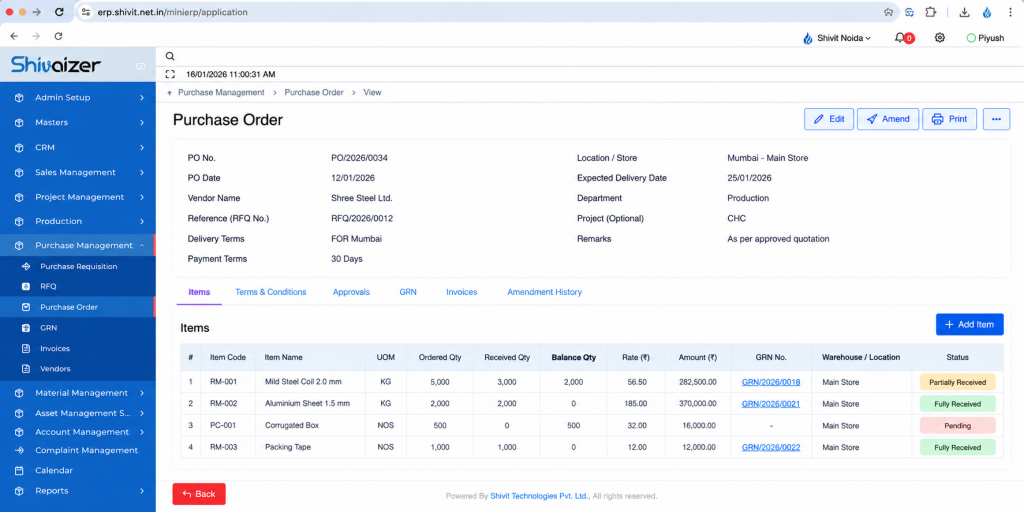Open the Invoices tab
Image resolution: width=1024 pixels, height=512 pixels.
click(461, 293)
